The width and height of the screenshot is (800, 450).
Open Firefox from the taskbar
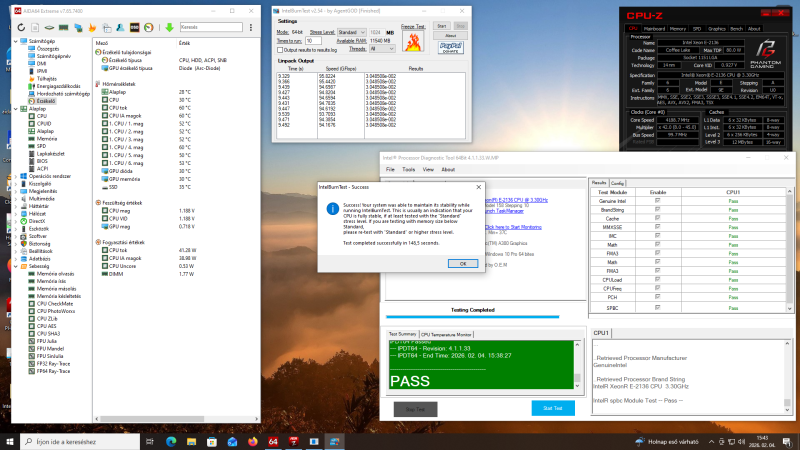253,442
